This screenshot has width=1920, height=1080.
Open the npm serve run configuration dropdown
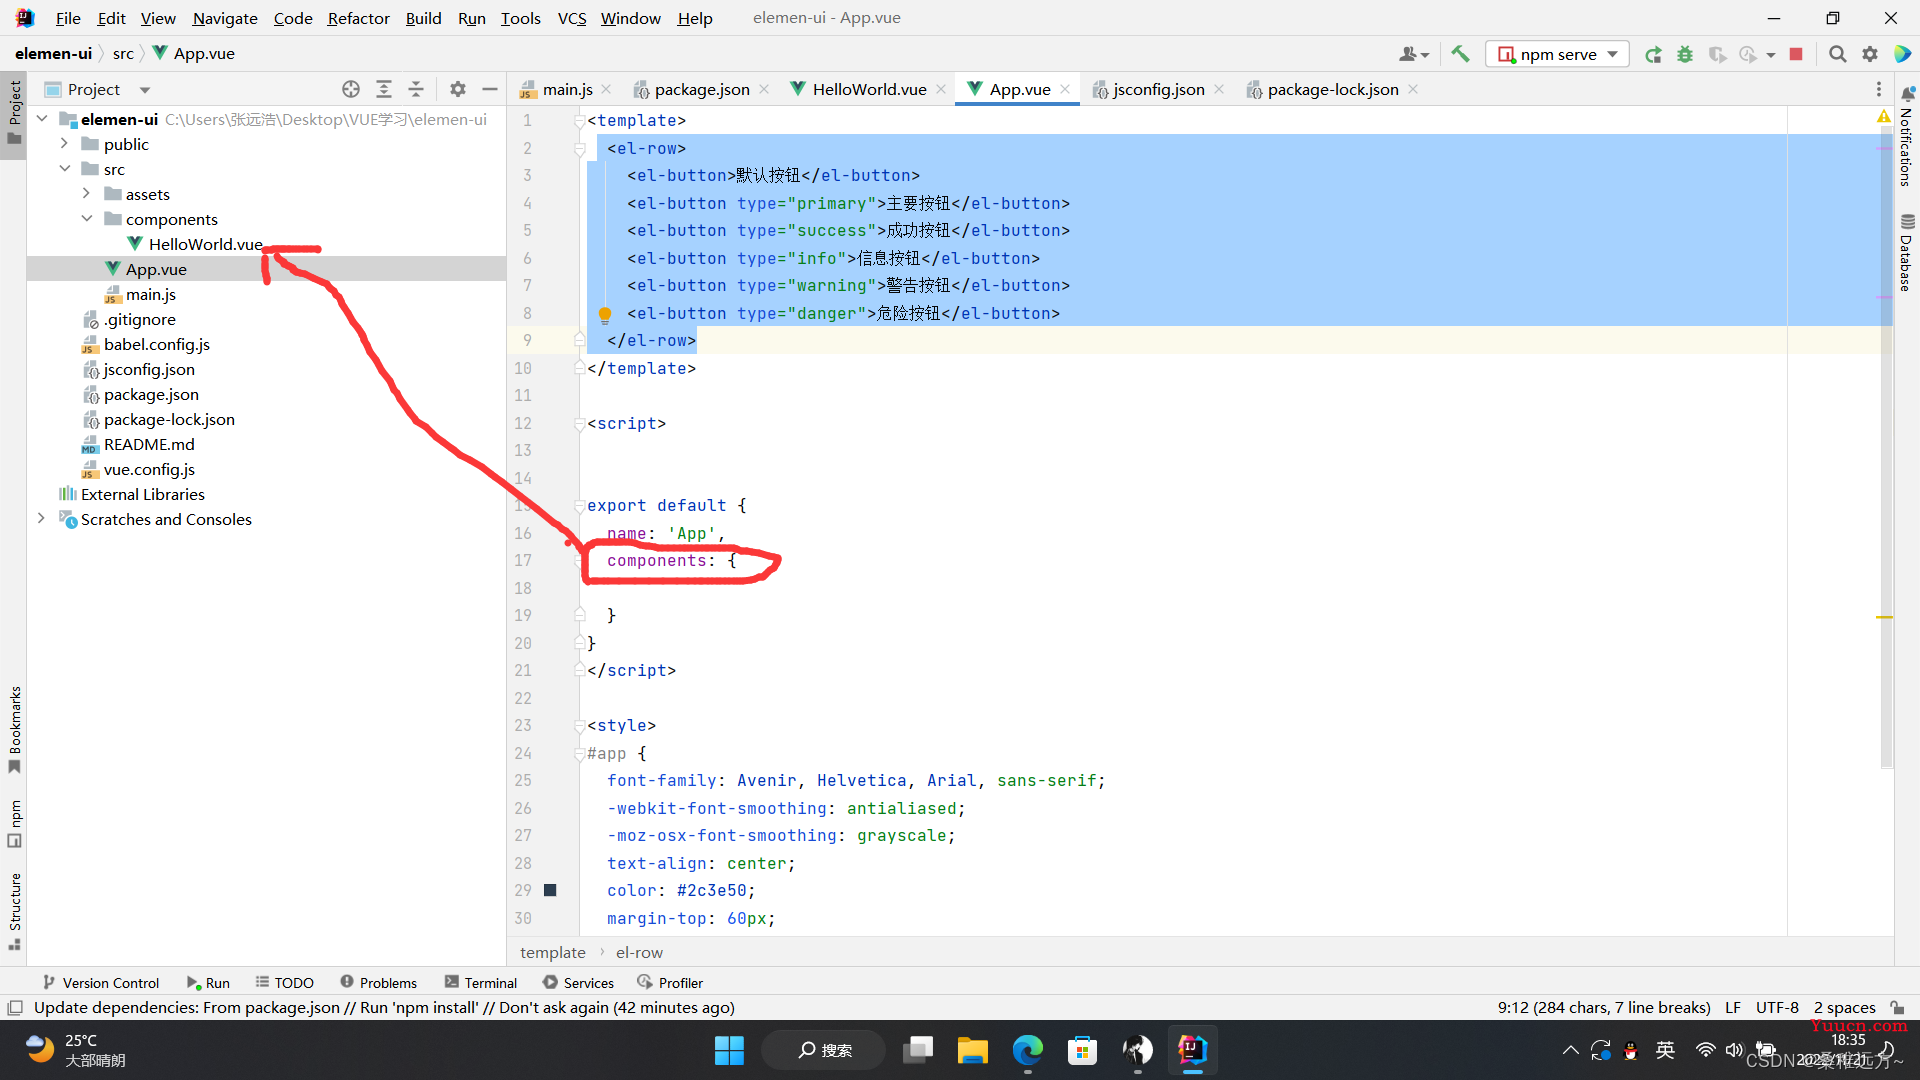[x=1558, y=54]
